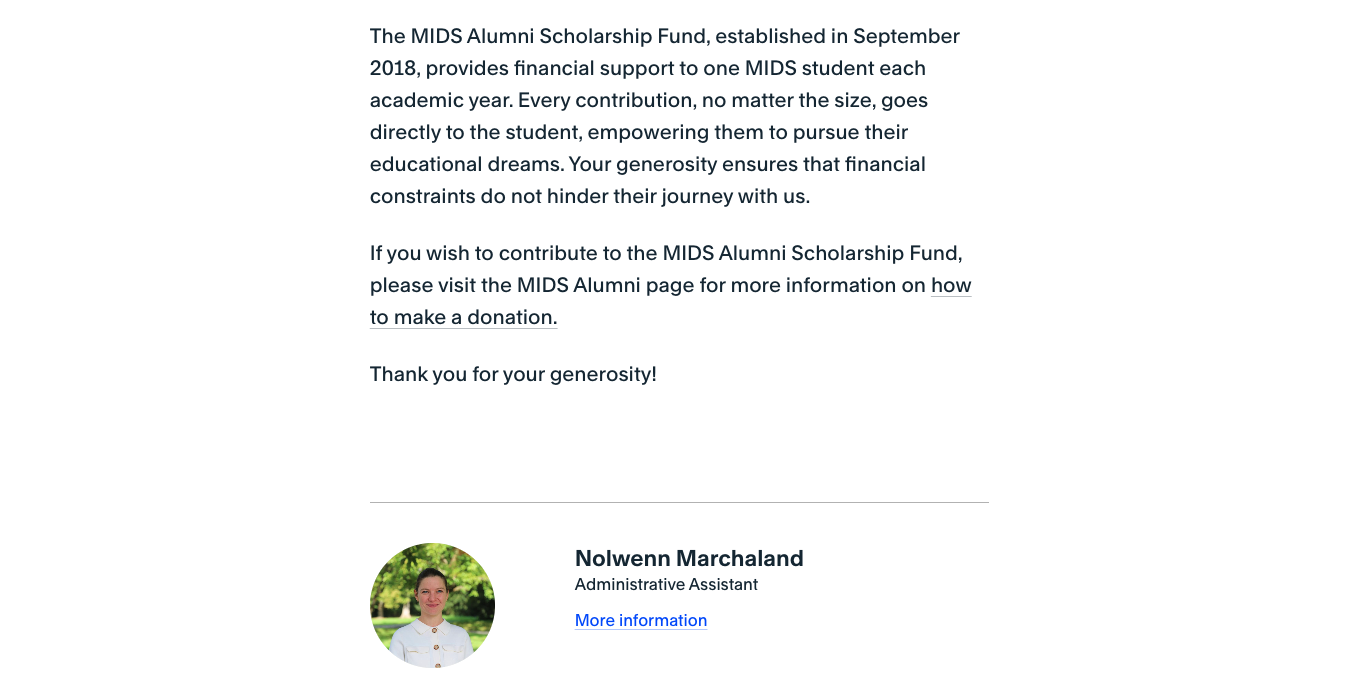Open the 'More information' link
Viewport: 1359px width, 700px height.
click(641, 620)
